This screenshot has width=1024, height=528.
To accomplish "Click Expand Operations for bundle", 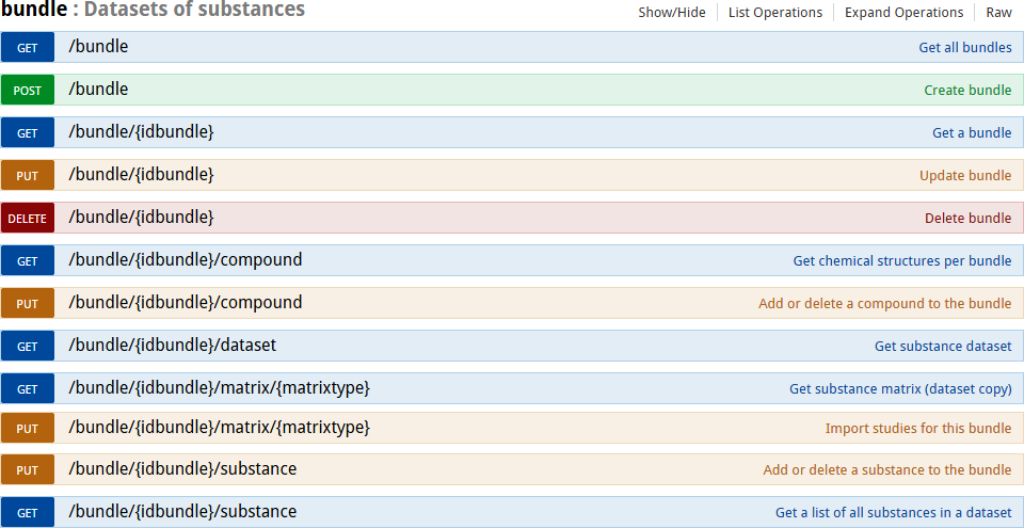I will [x=903, y=13].
